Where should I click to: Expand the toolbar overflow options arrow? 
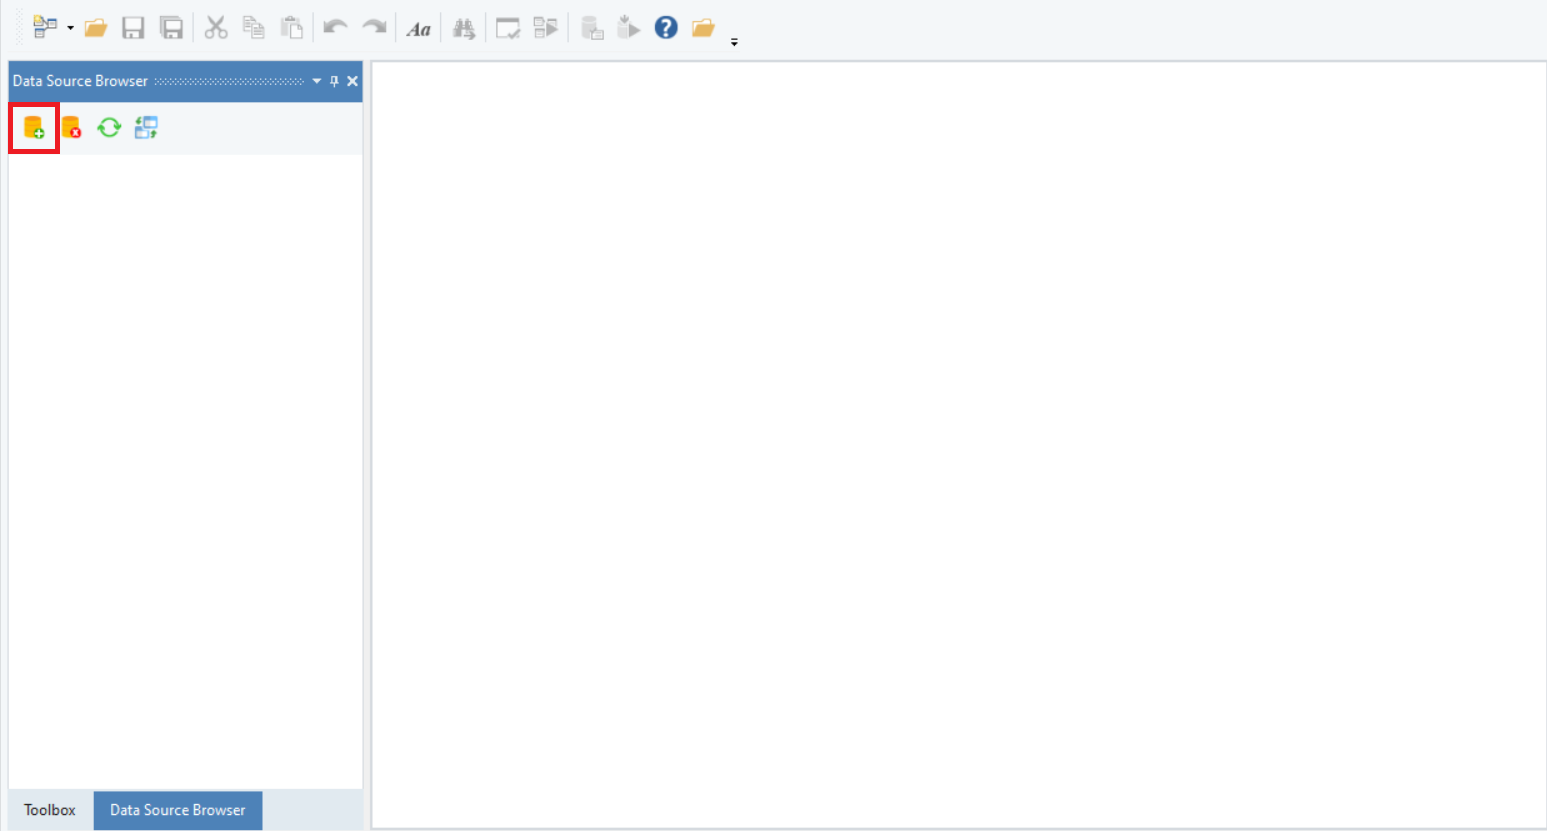(734, 42)
